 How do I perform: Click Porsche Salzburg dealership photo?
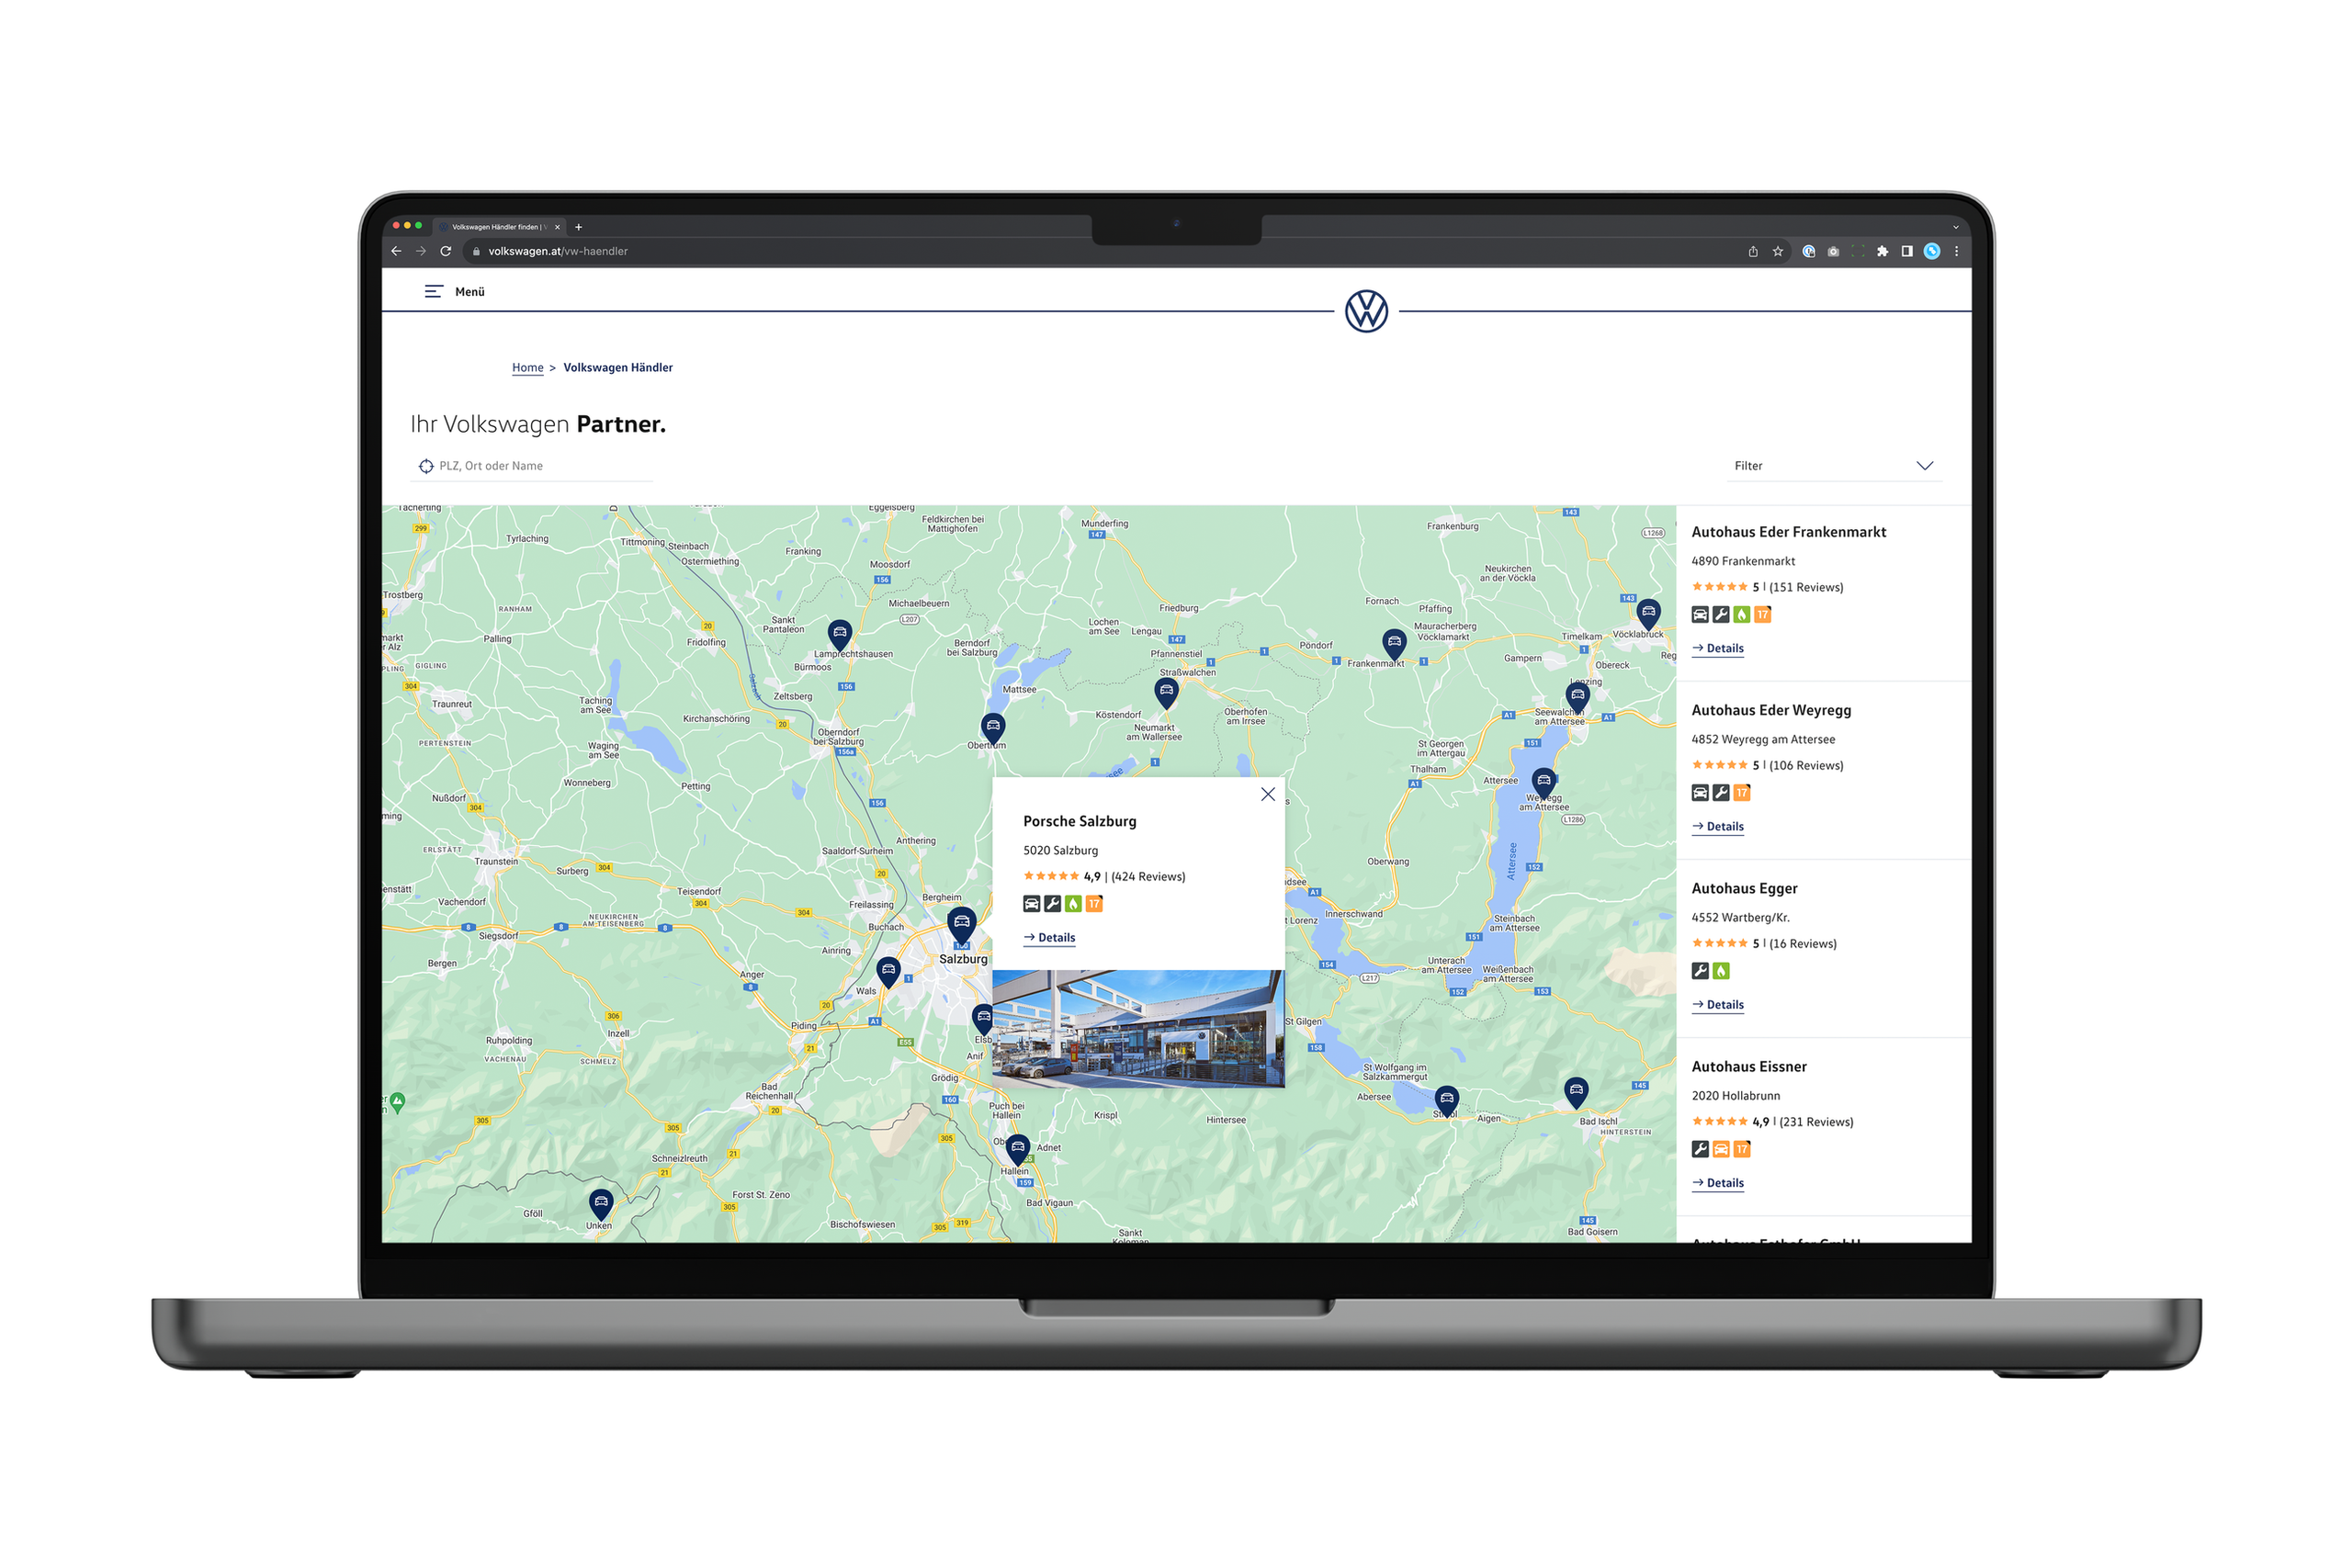click(x=1137, y=1028)
